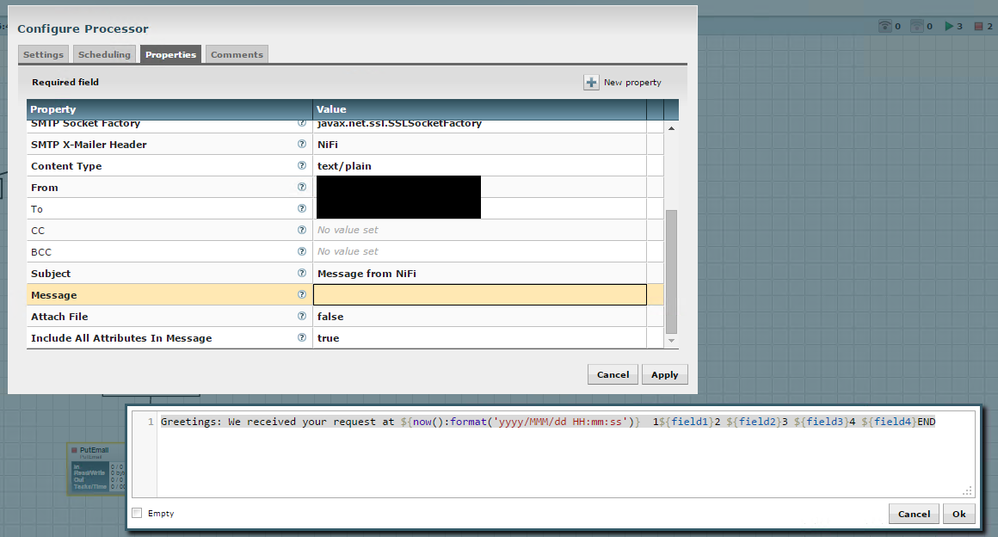Open the Scheduling tab

pos(104,55)
